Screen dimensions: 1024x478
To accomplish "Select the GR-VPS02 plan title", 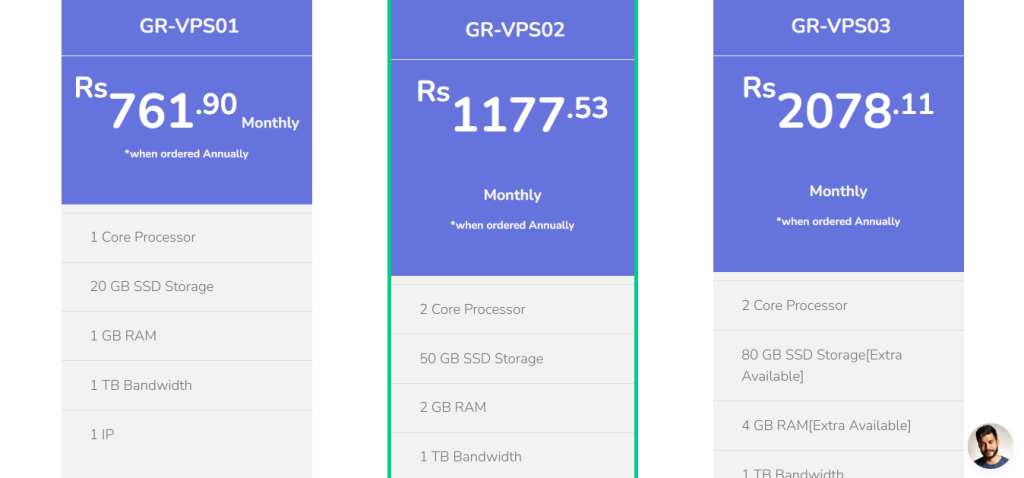I will click(515, 30).
